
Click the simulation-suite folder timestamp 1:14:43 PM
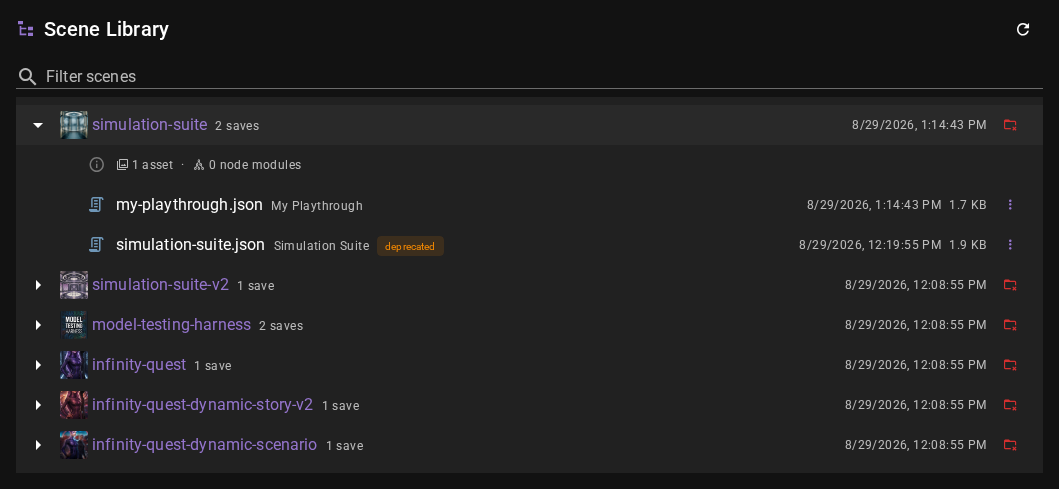pos(919,125)
